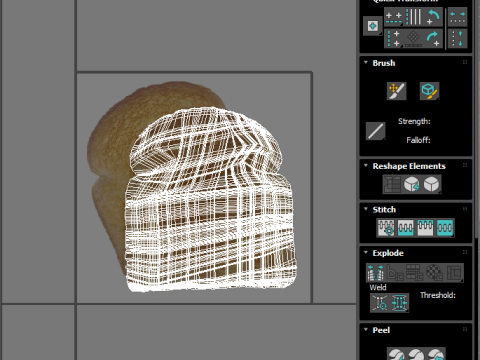The image size is (480, 360).
Task: Flatten by smoothing group in Explode
Action: tap(414, 273)
